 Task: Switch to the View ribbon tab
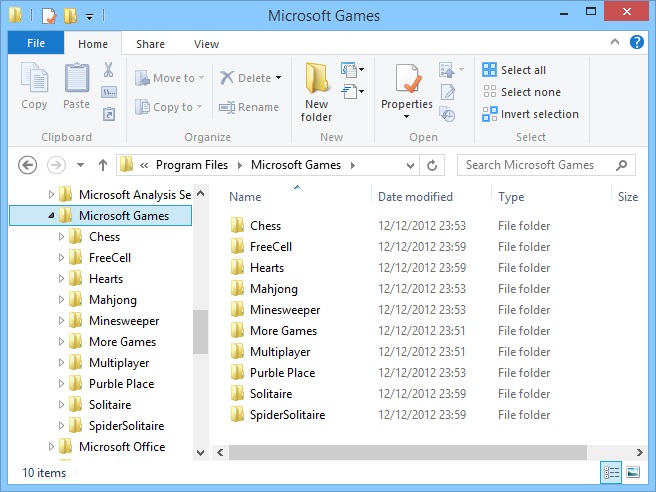tap(206, 44)
